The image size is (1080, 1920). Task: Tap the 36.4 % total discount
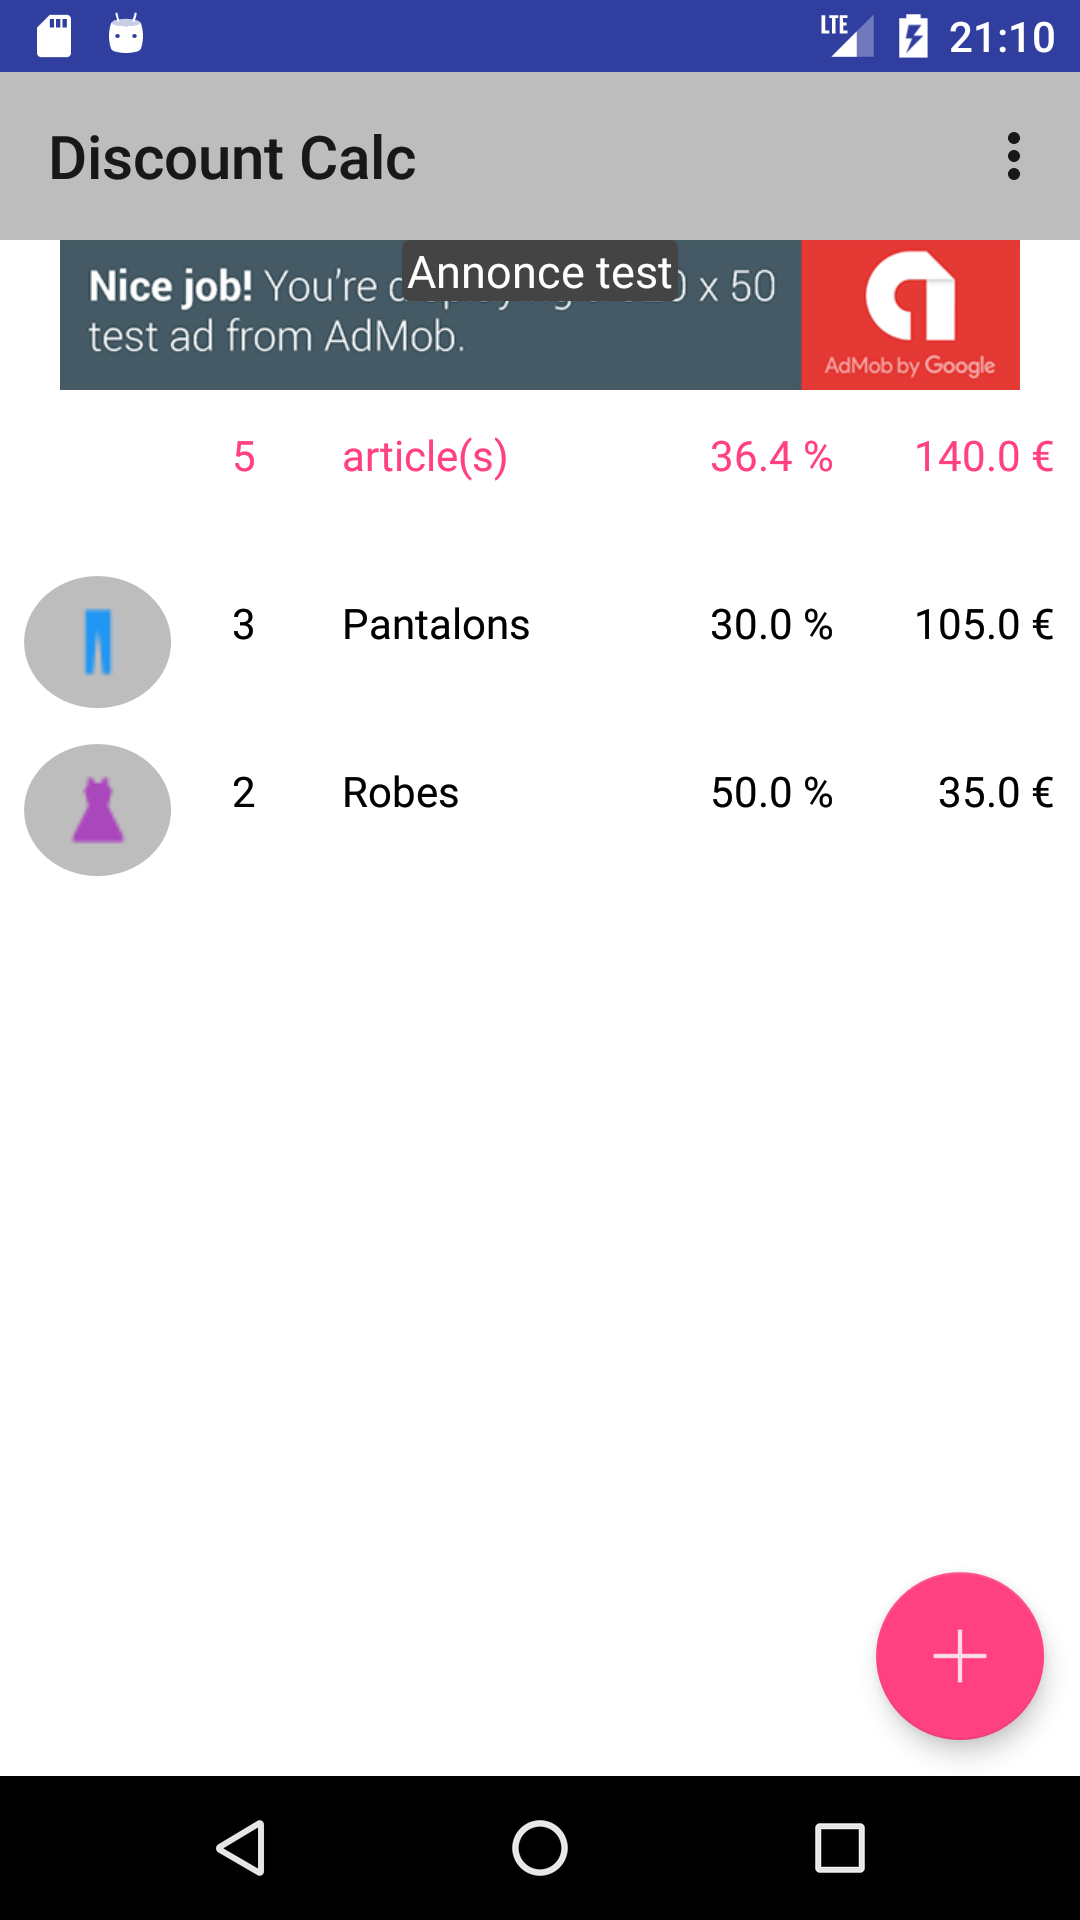click(771, 457)
